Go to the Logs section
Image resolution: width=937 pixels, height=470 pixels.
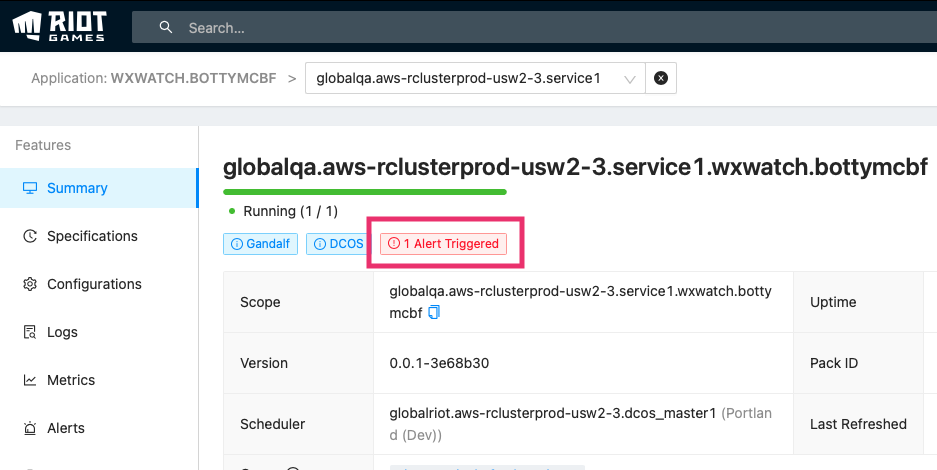pyautogui.click(x=62, y=332)
